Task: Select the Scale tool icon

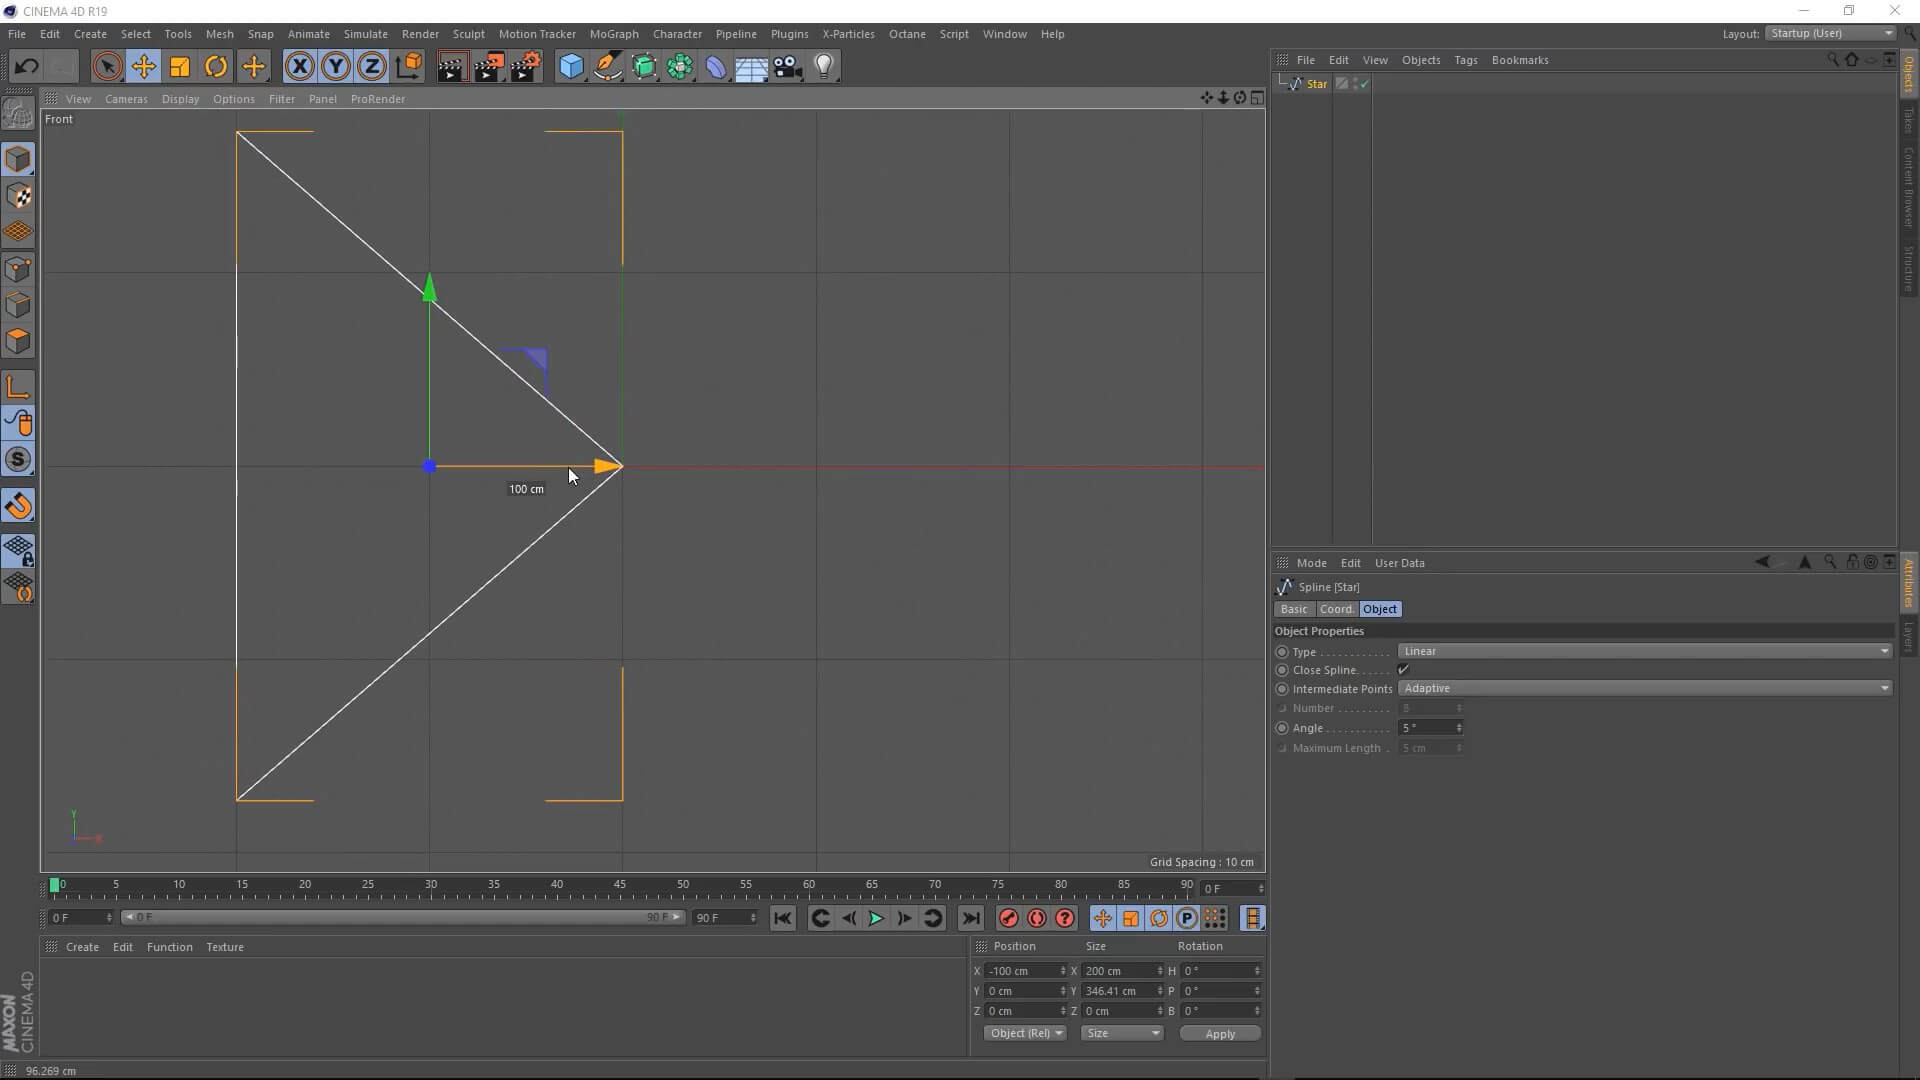Action: coord(180,67)
